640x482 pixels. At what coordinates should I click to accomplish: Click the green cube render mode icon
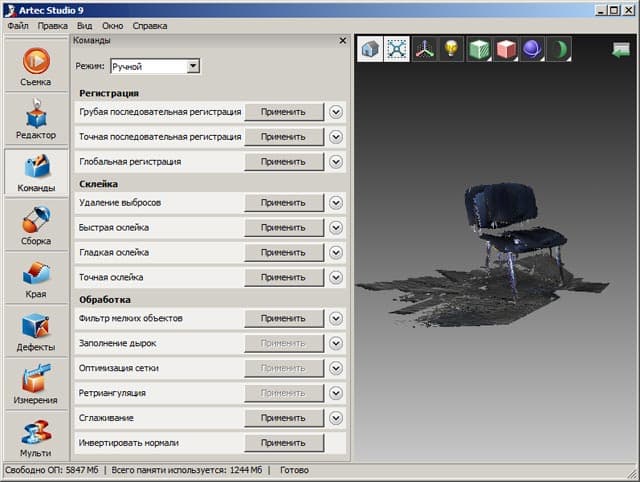479,49
